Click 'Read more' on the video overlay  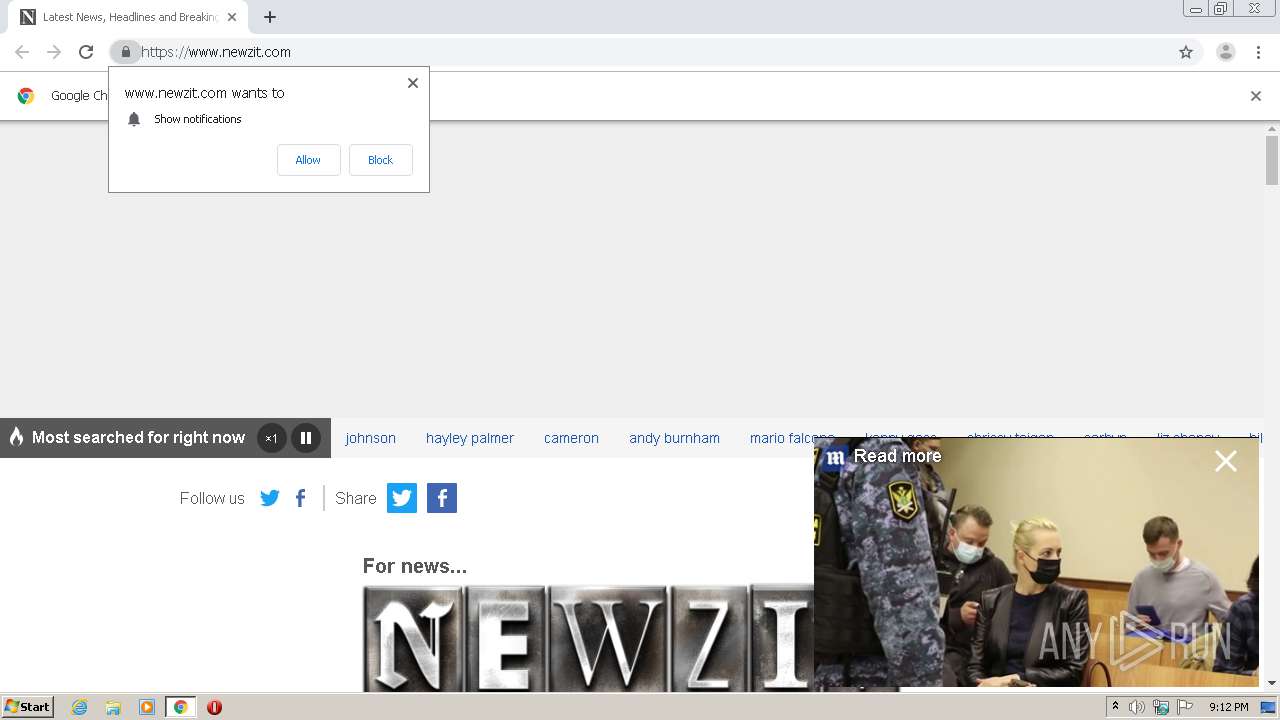point(897,456)
